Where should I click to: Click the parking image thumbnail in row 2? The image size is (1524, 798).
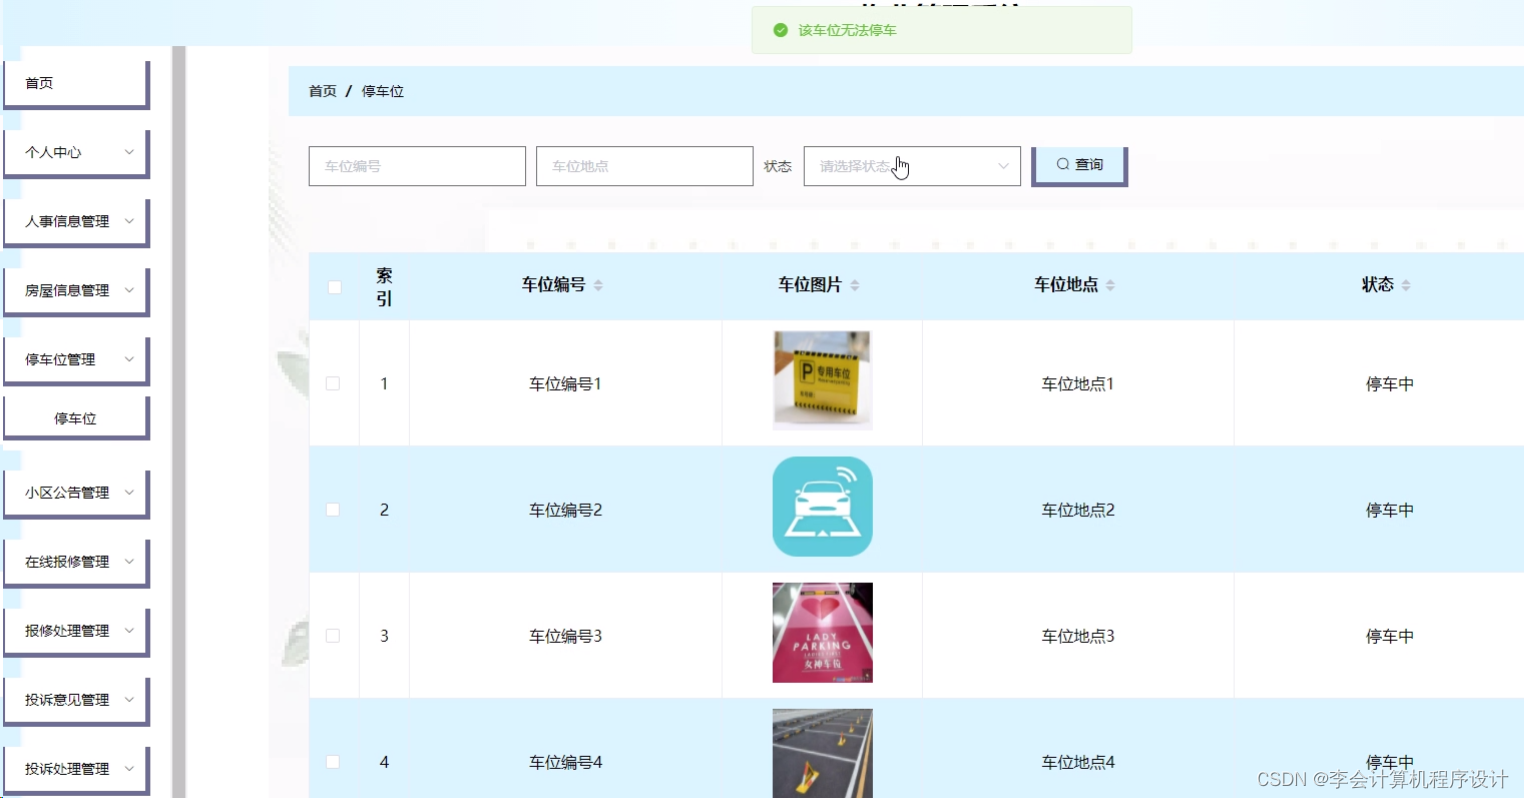(x=822, y=506)
